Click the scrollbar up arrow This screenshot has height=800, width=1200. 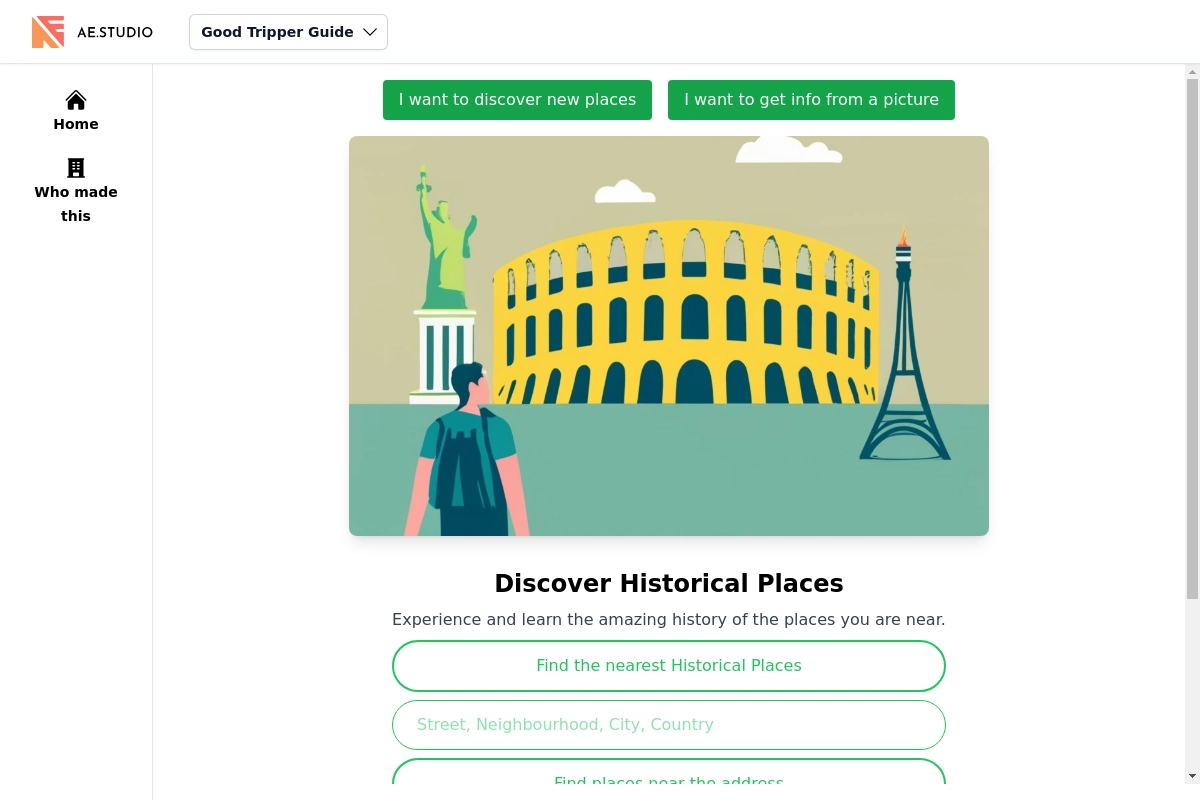click(1192, 72)
